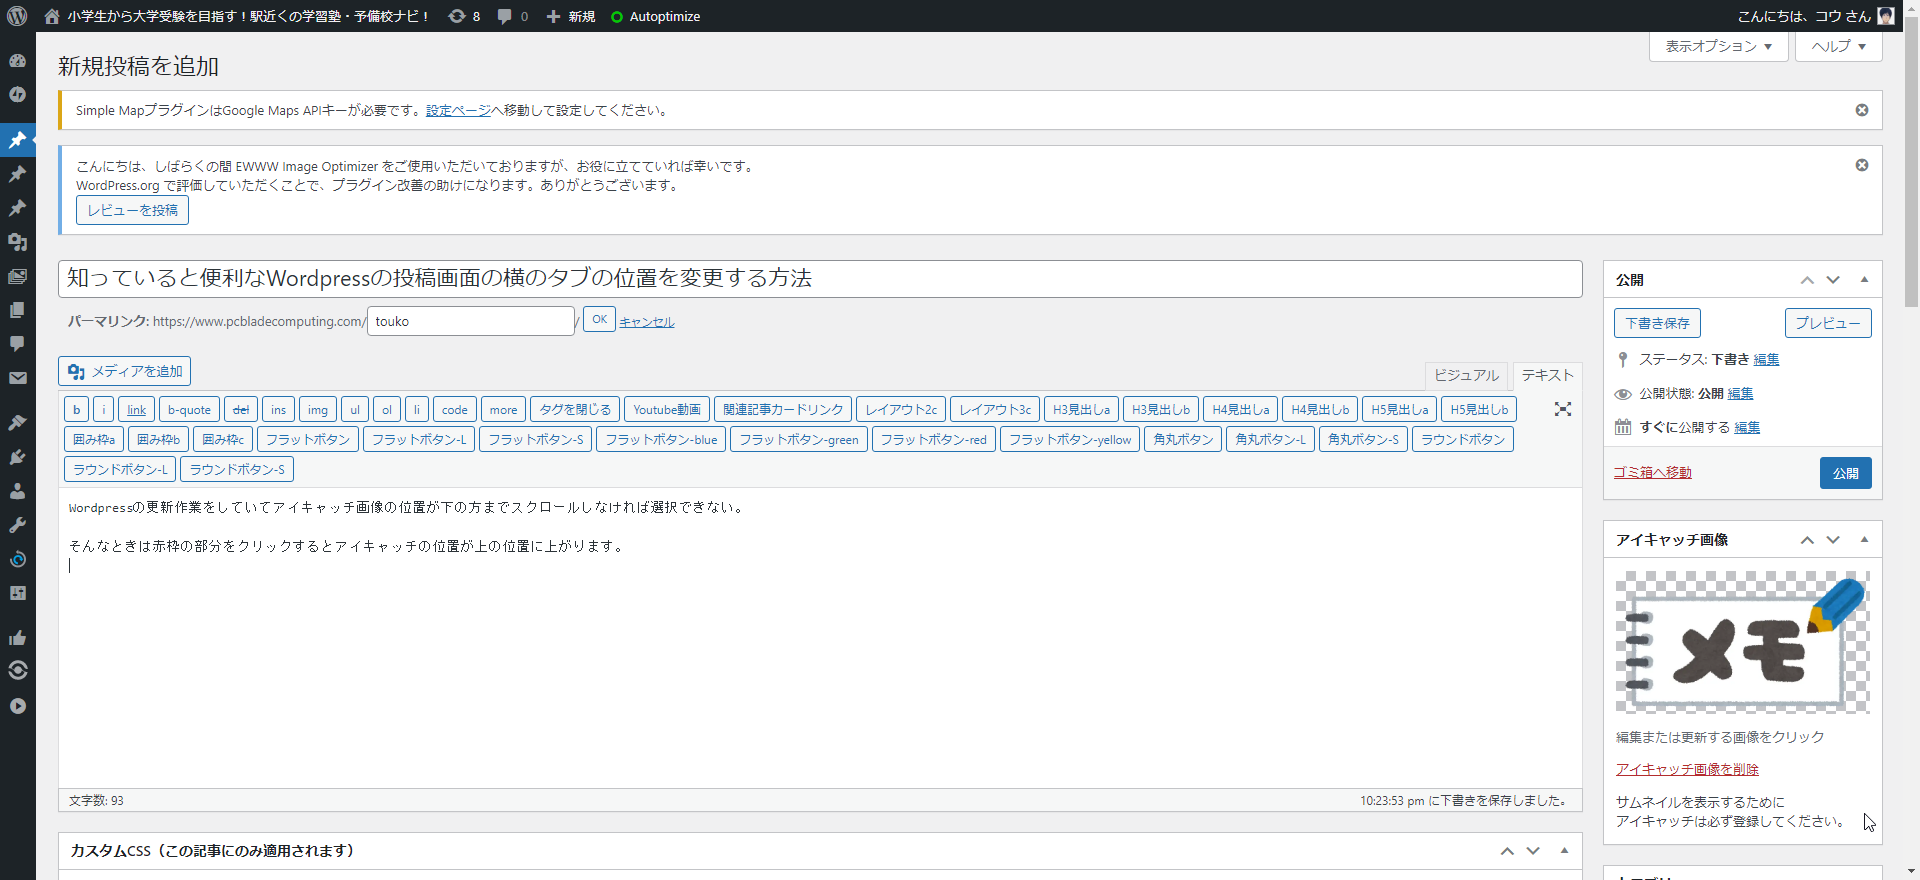Move the カスタムCSS panel down

tap(1533, 851)
